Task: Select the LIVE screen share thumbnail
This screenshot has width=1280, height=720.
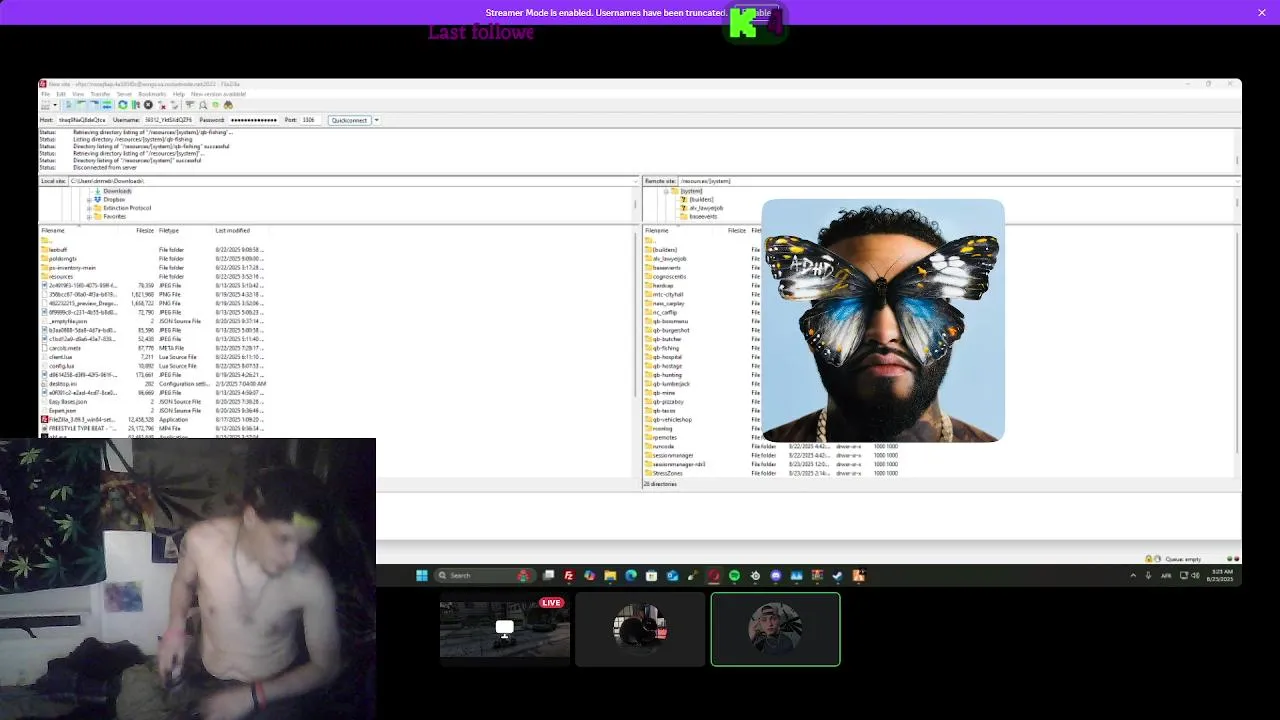Action: 505,629
